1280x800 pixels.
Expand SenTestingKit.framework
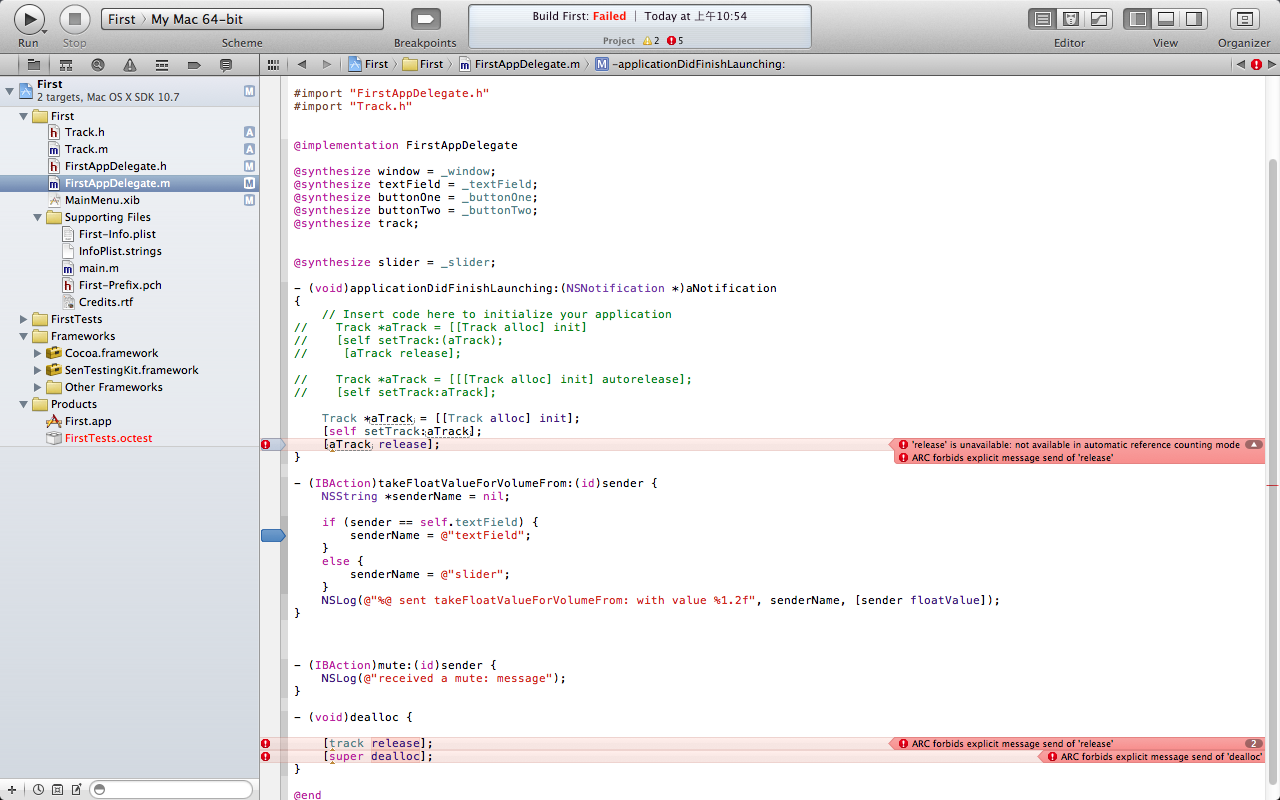coord(38,370)
